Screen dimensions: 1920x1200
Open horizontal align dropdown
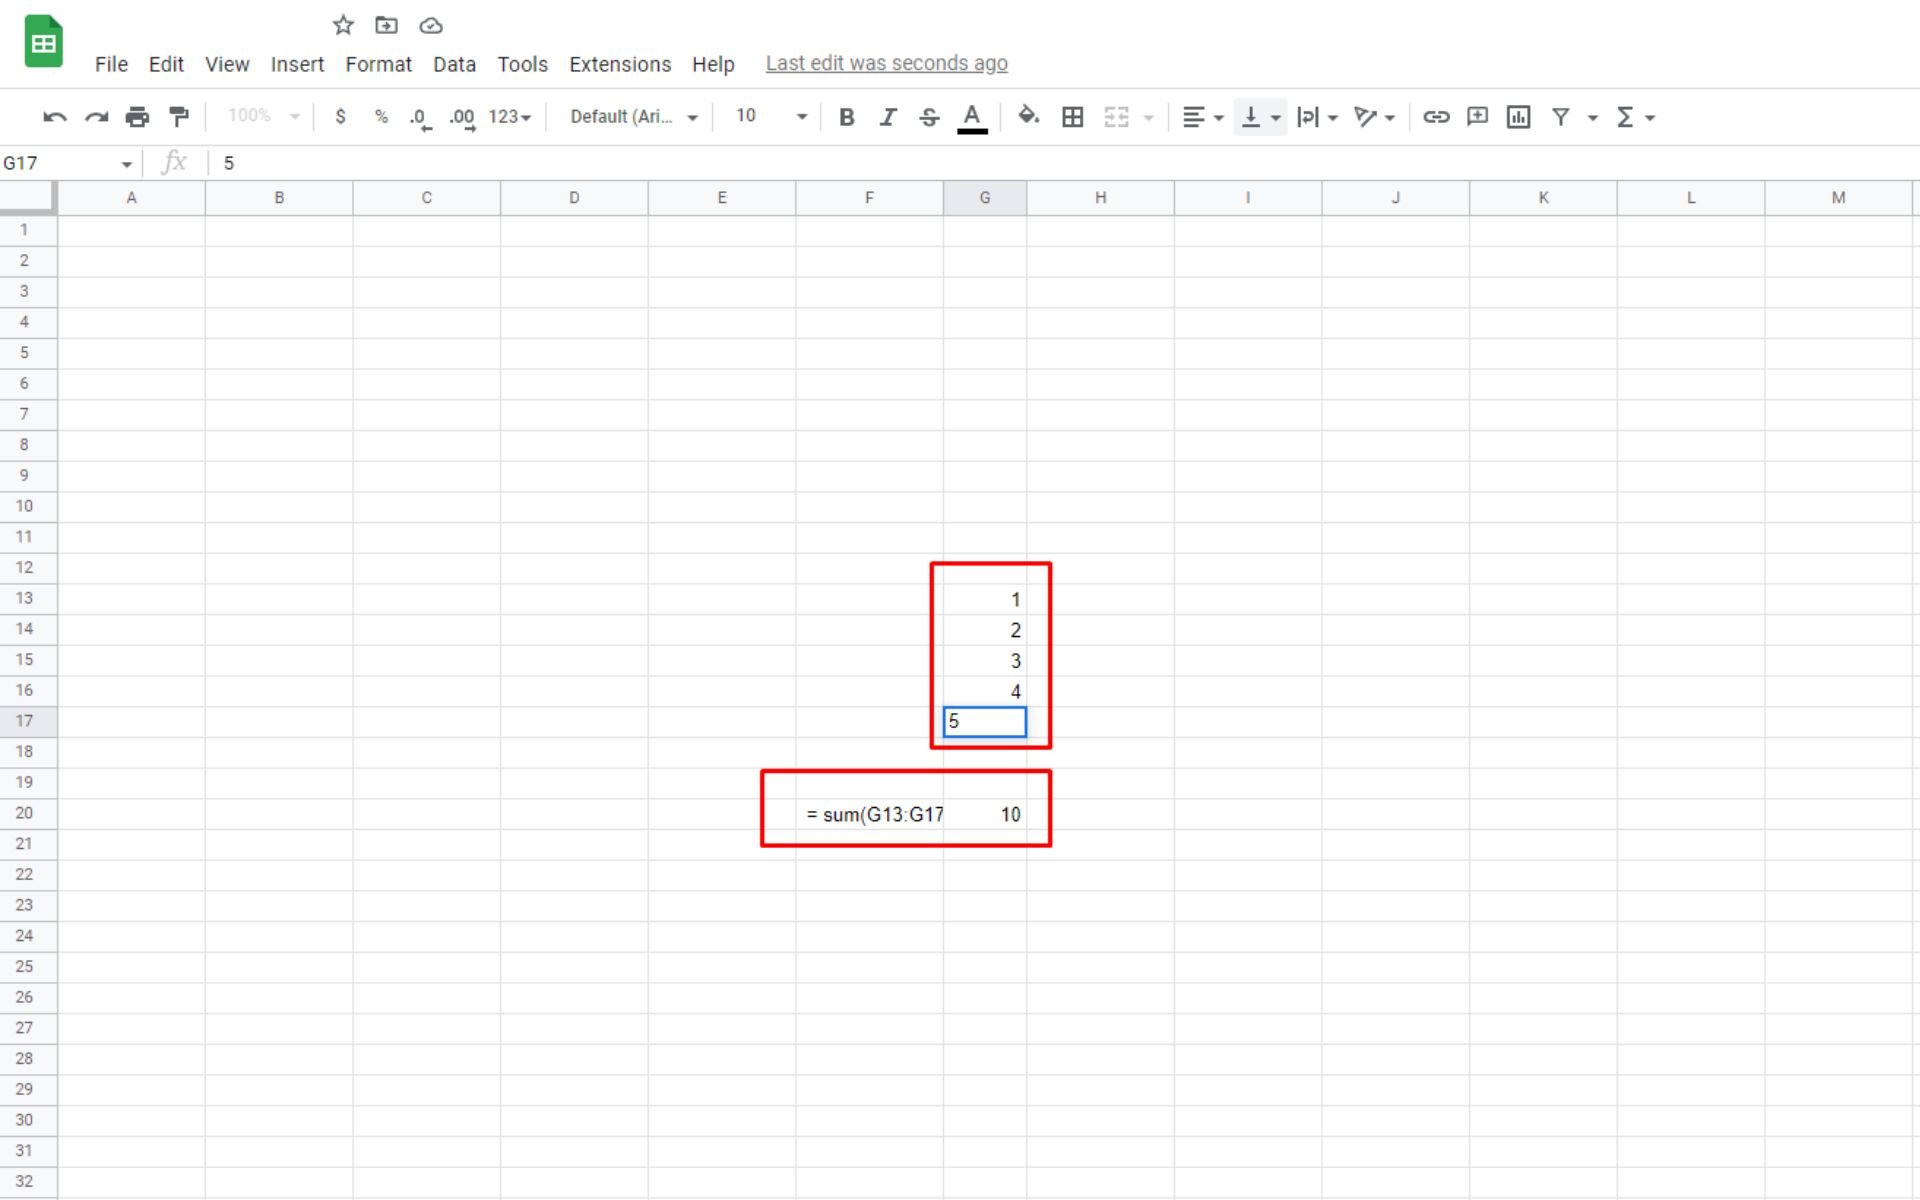[x=1203, y=117]
